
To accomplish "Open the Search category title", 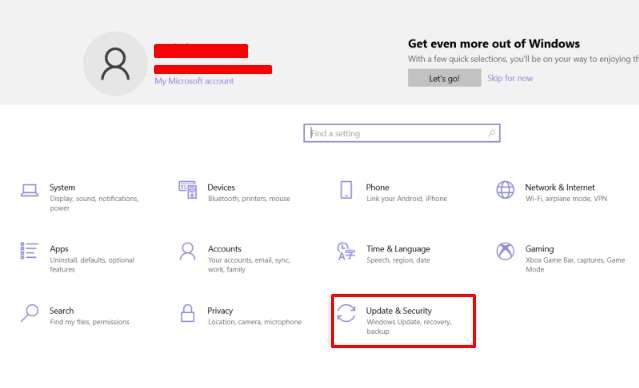I will pos(62,311).
